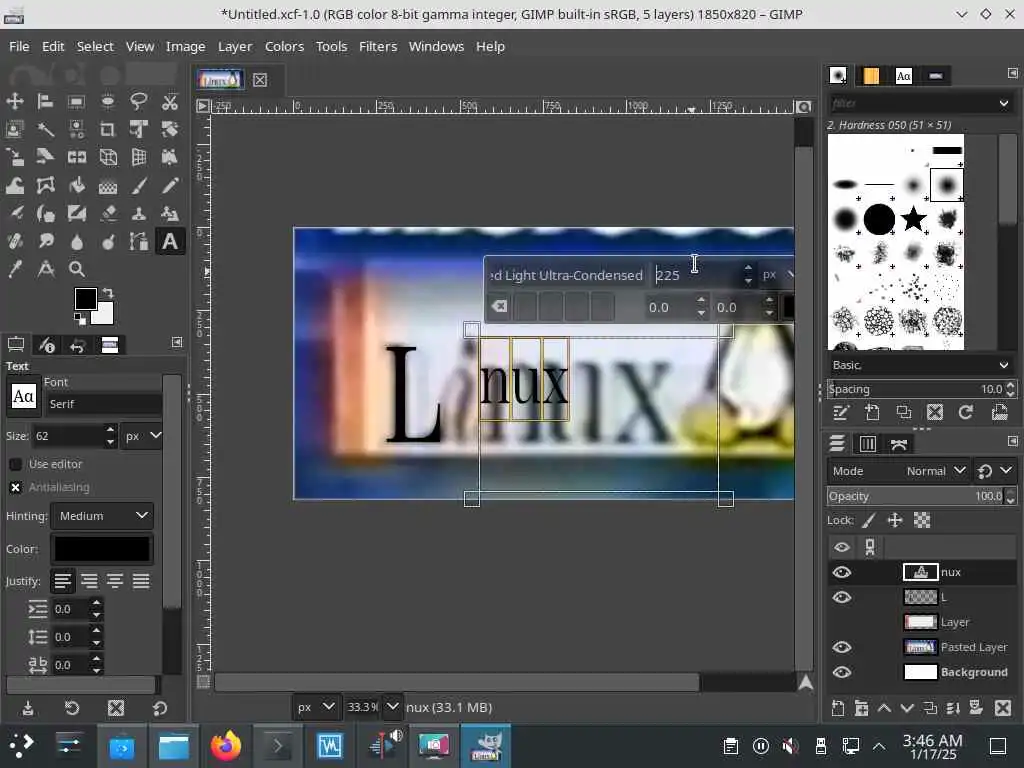
Task: Reset colors to default black and white
Action: [80, 319]
